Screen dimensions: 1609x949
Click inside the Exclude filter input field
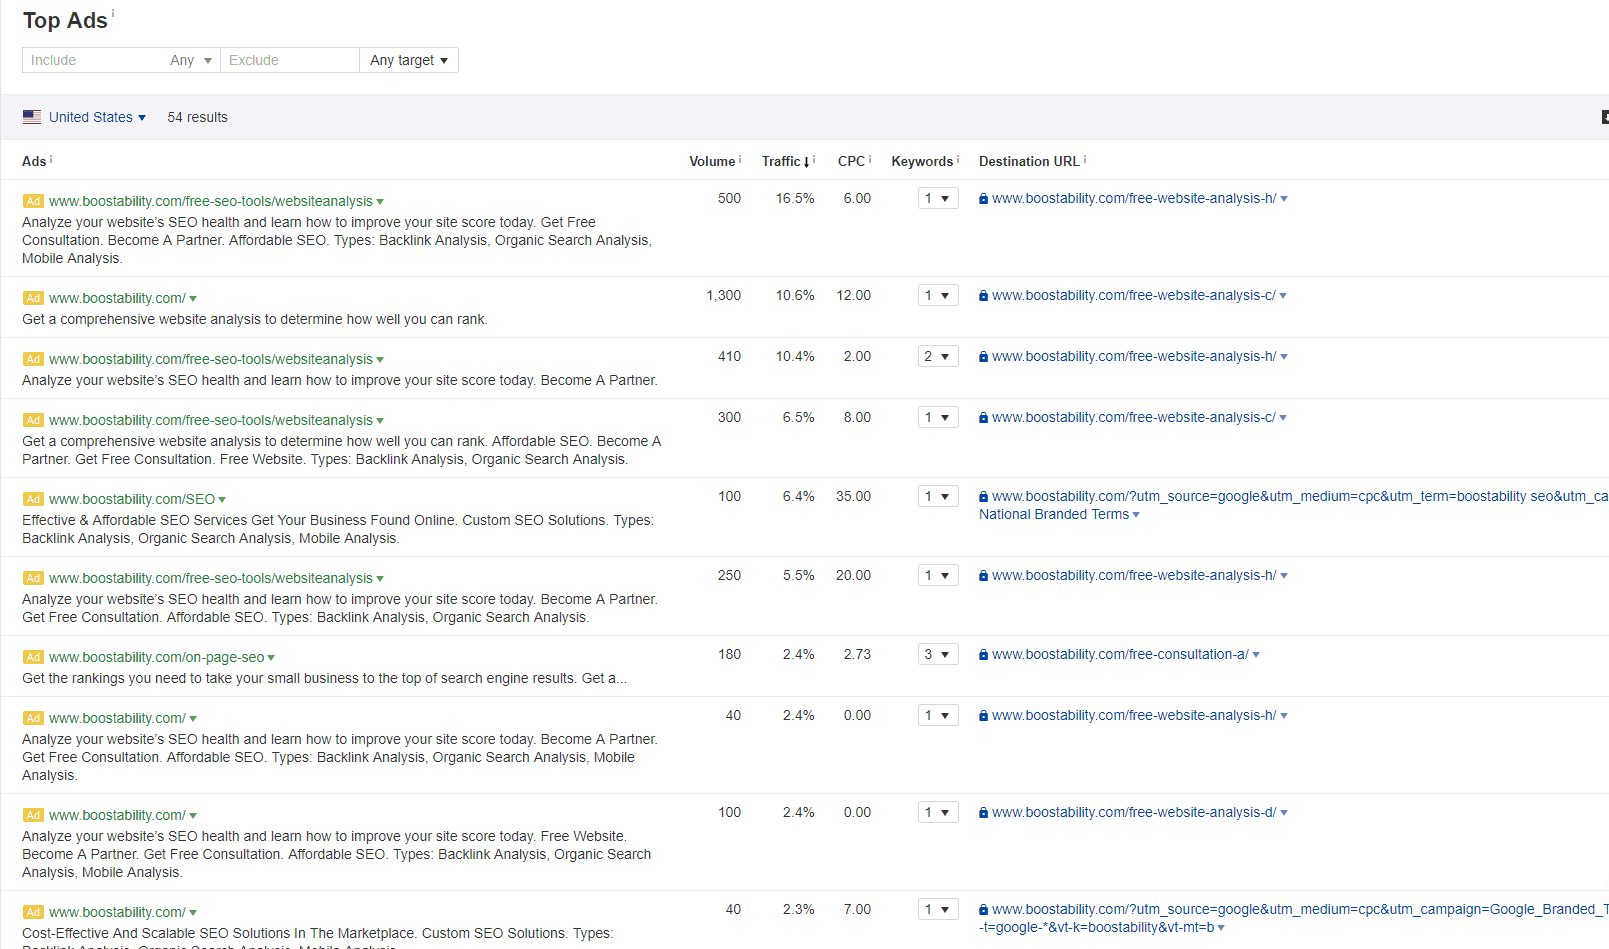(x=290, y=60)
